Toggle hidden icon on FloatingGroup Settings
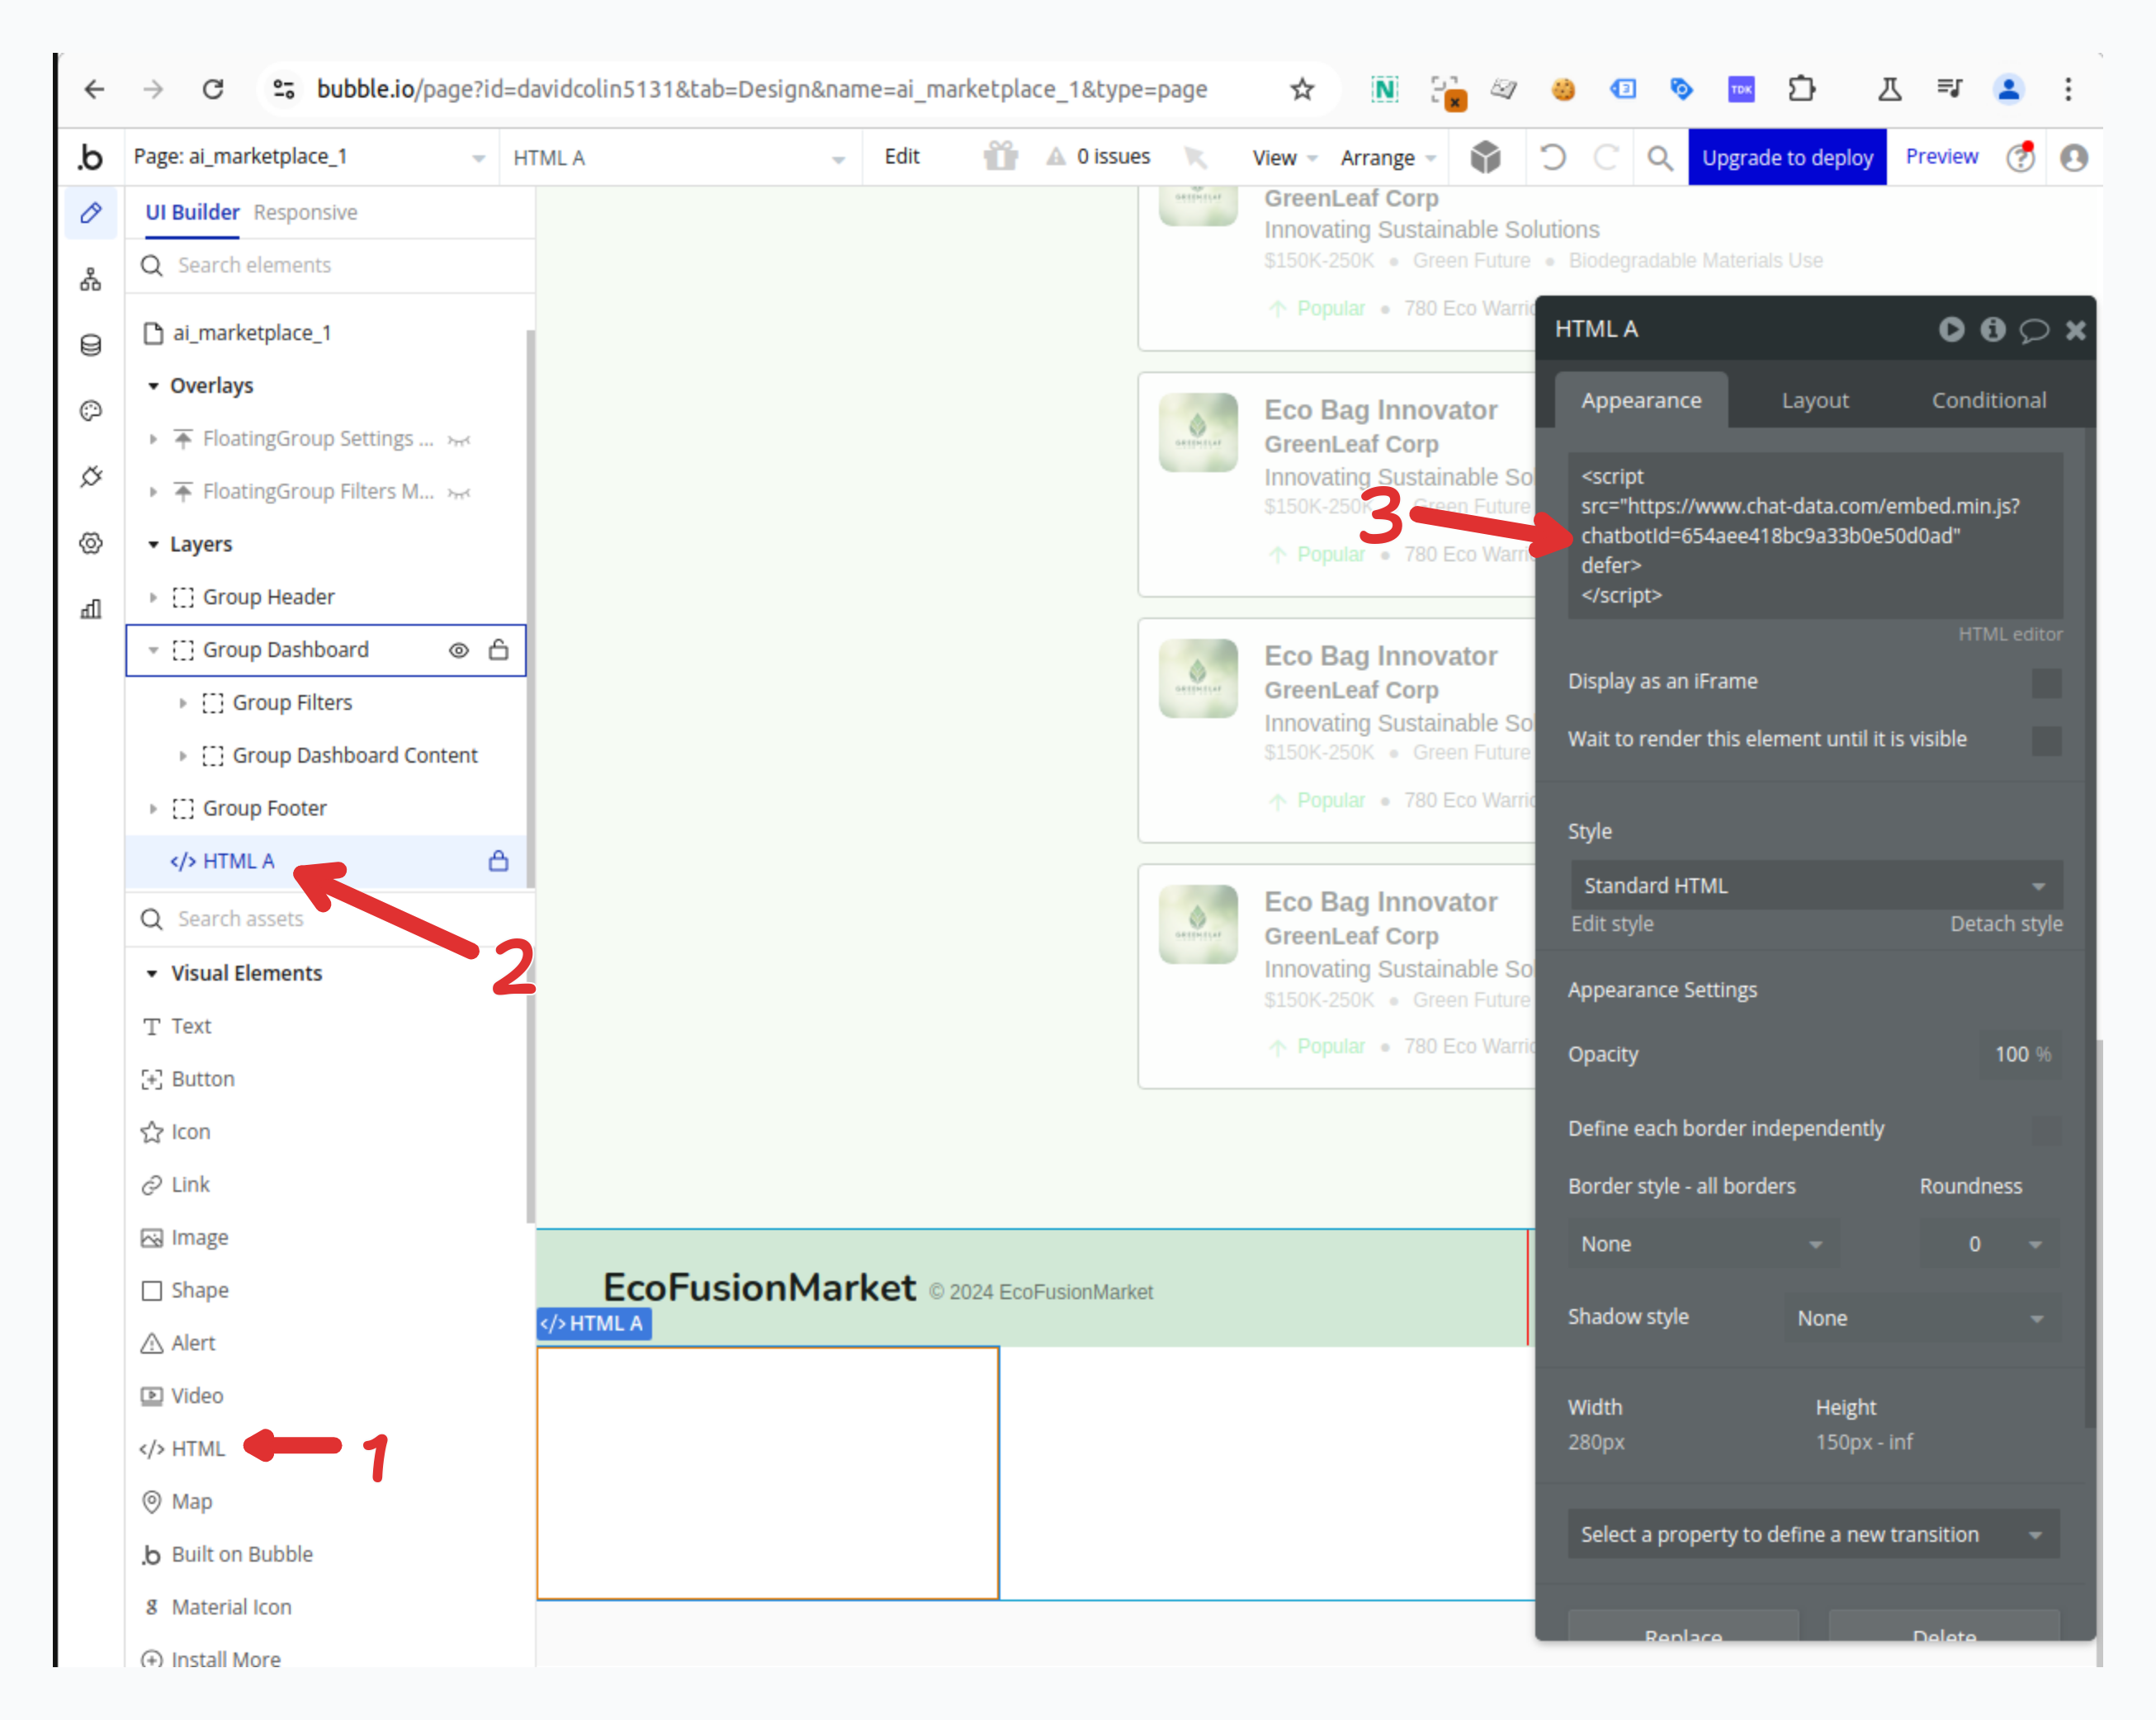 coord(459,439)
